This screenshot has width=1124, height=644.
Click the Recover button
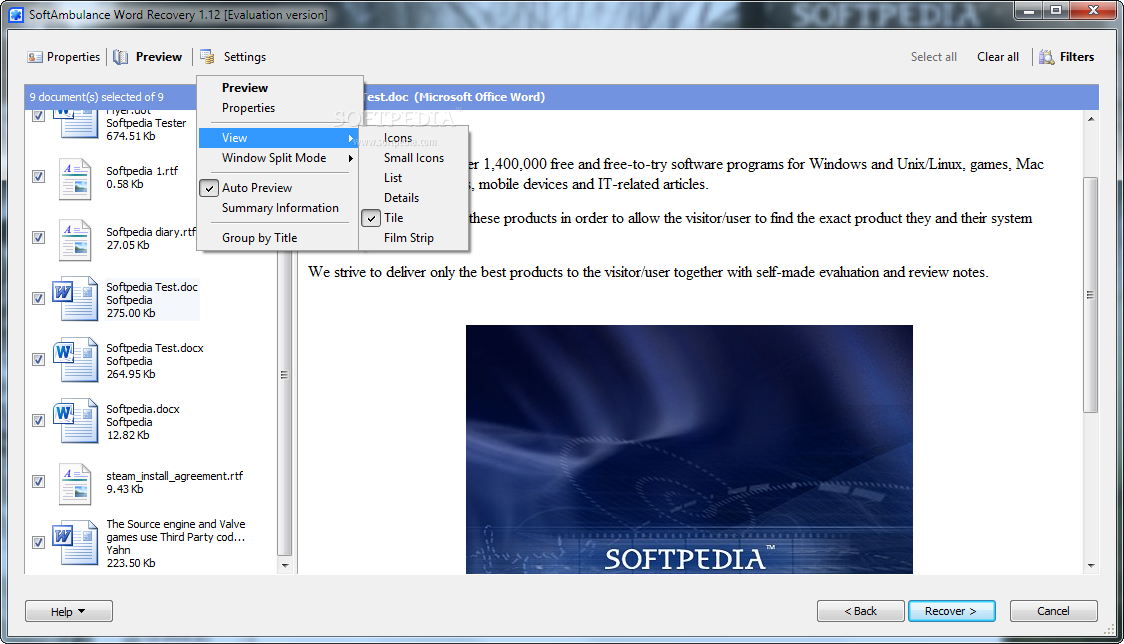coord(951,611)
